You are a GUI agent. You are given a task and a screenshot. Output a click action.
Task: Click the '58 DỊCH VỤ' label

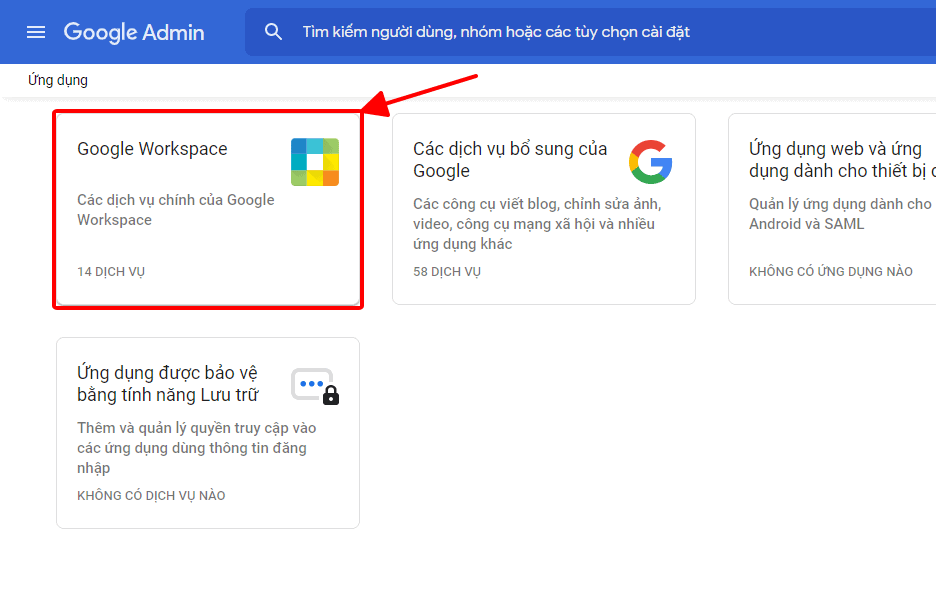pyautogui.click(x=447, y=271)
